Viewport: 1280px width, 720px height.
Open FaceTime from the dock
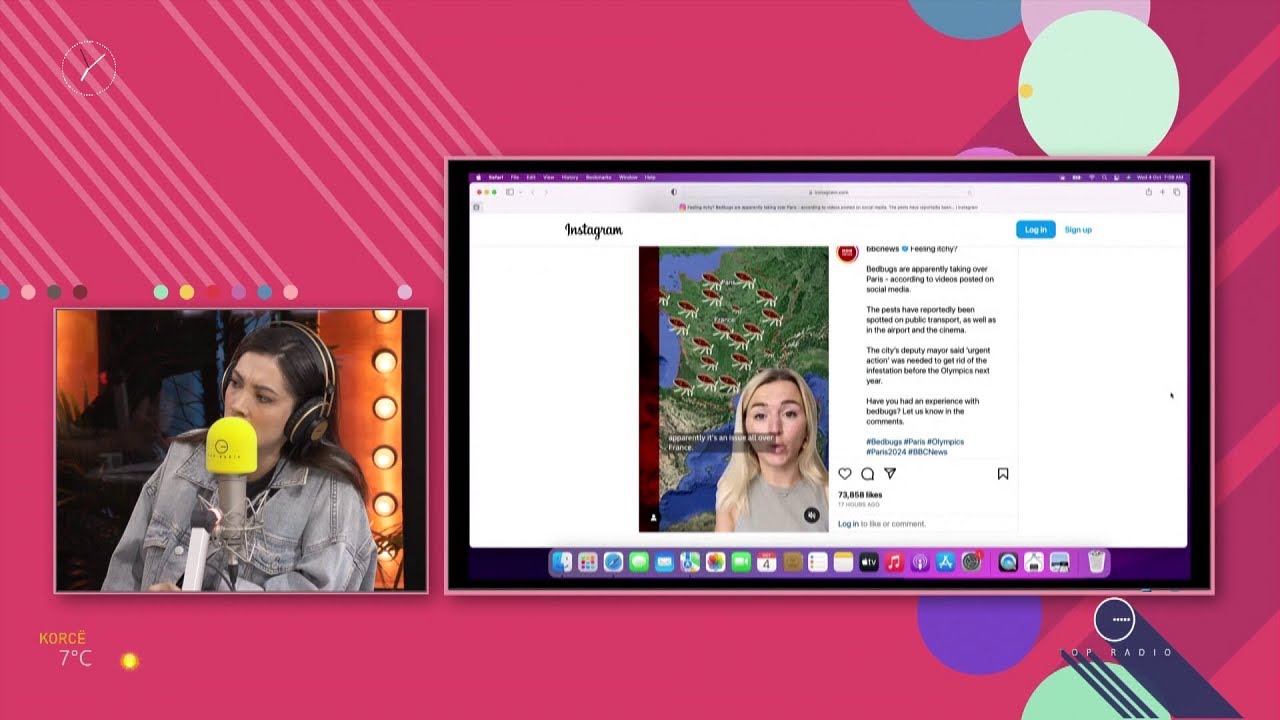pyautogui.click(x=741, y=563)
